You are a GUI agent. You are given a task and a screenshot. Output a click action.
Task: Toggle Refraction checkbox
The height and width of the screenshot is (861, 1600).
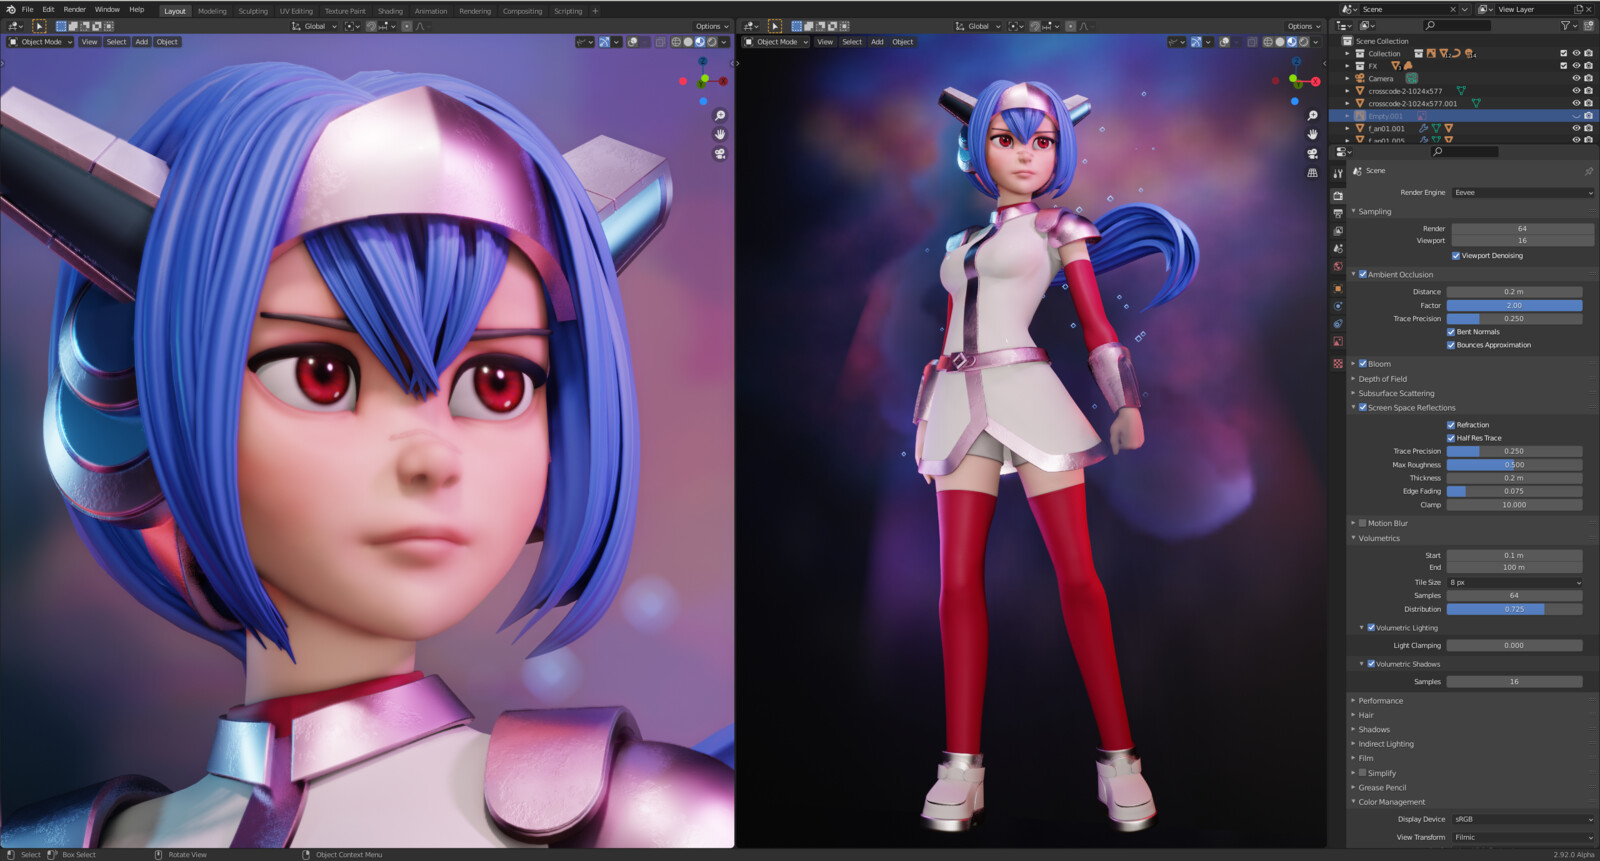click(1451, 425)
